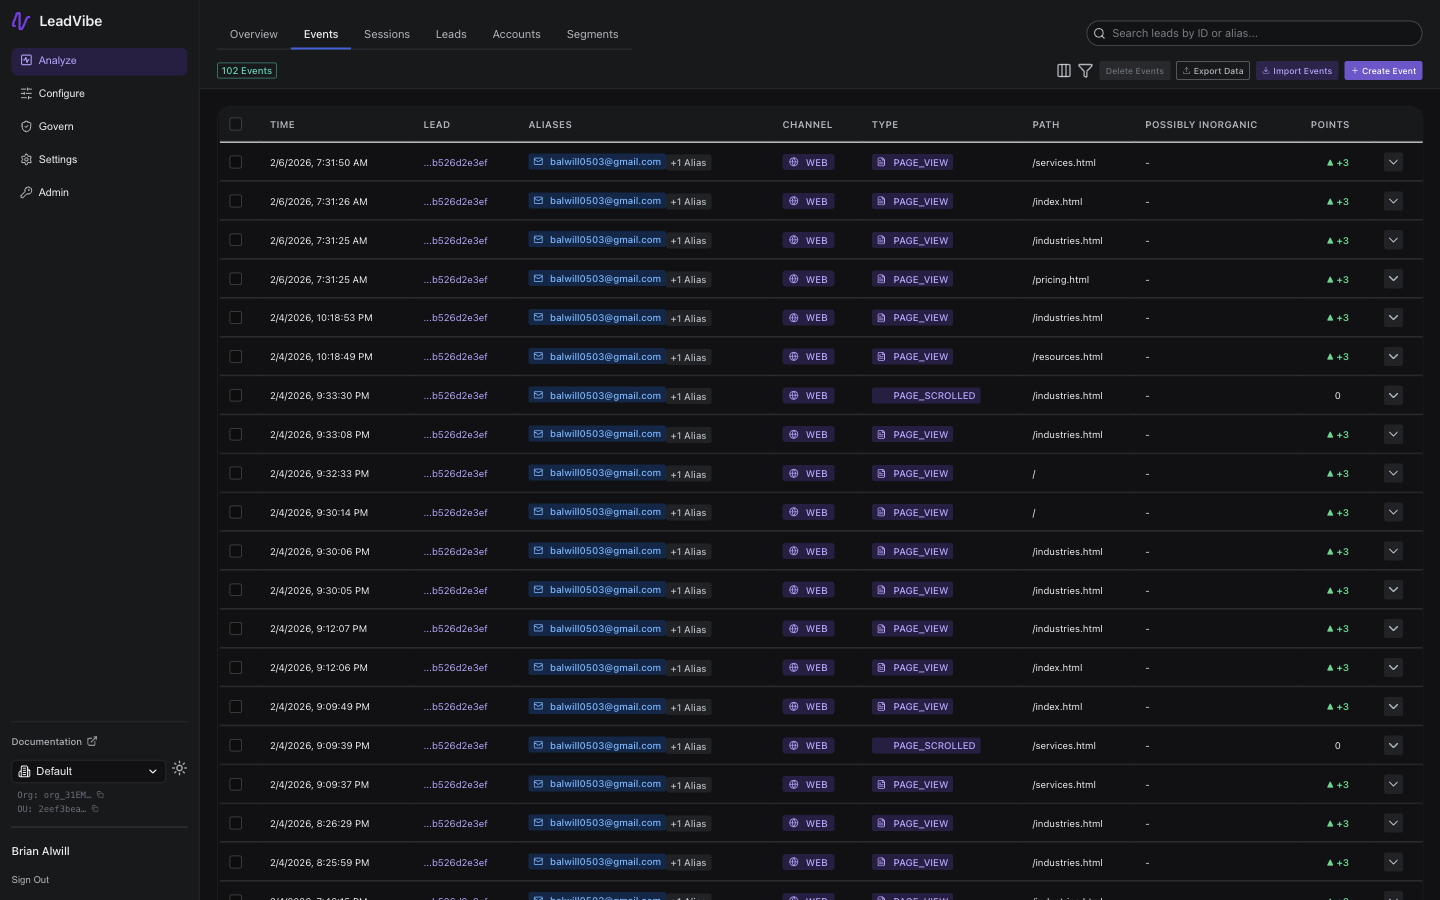Screen dimensions: 1440x900
Task: Expand the /pricing.html event row details
Action: click(1393, 279)
